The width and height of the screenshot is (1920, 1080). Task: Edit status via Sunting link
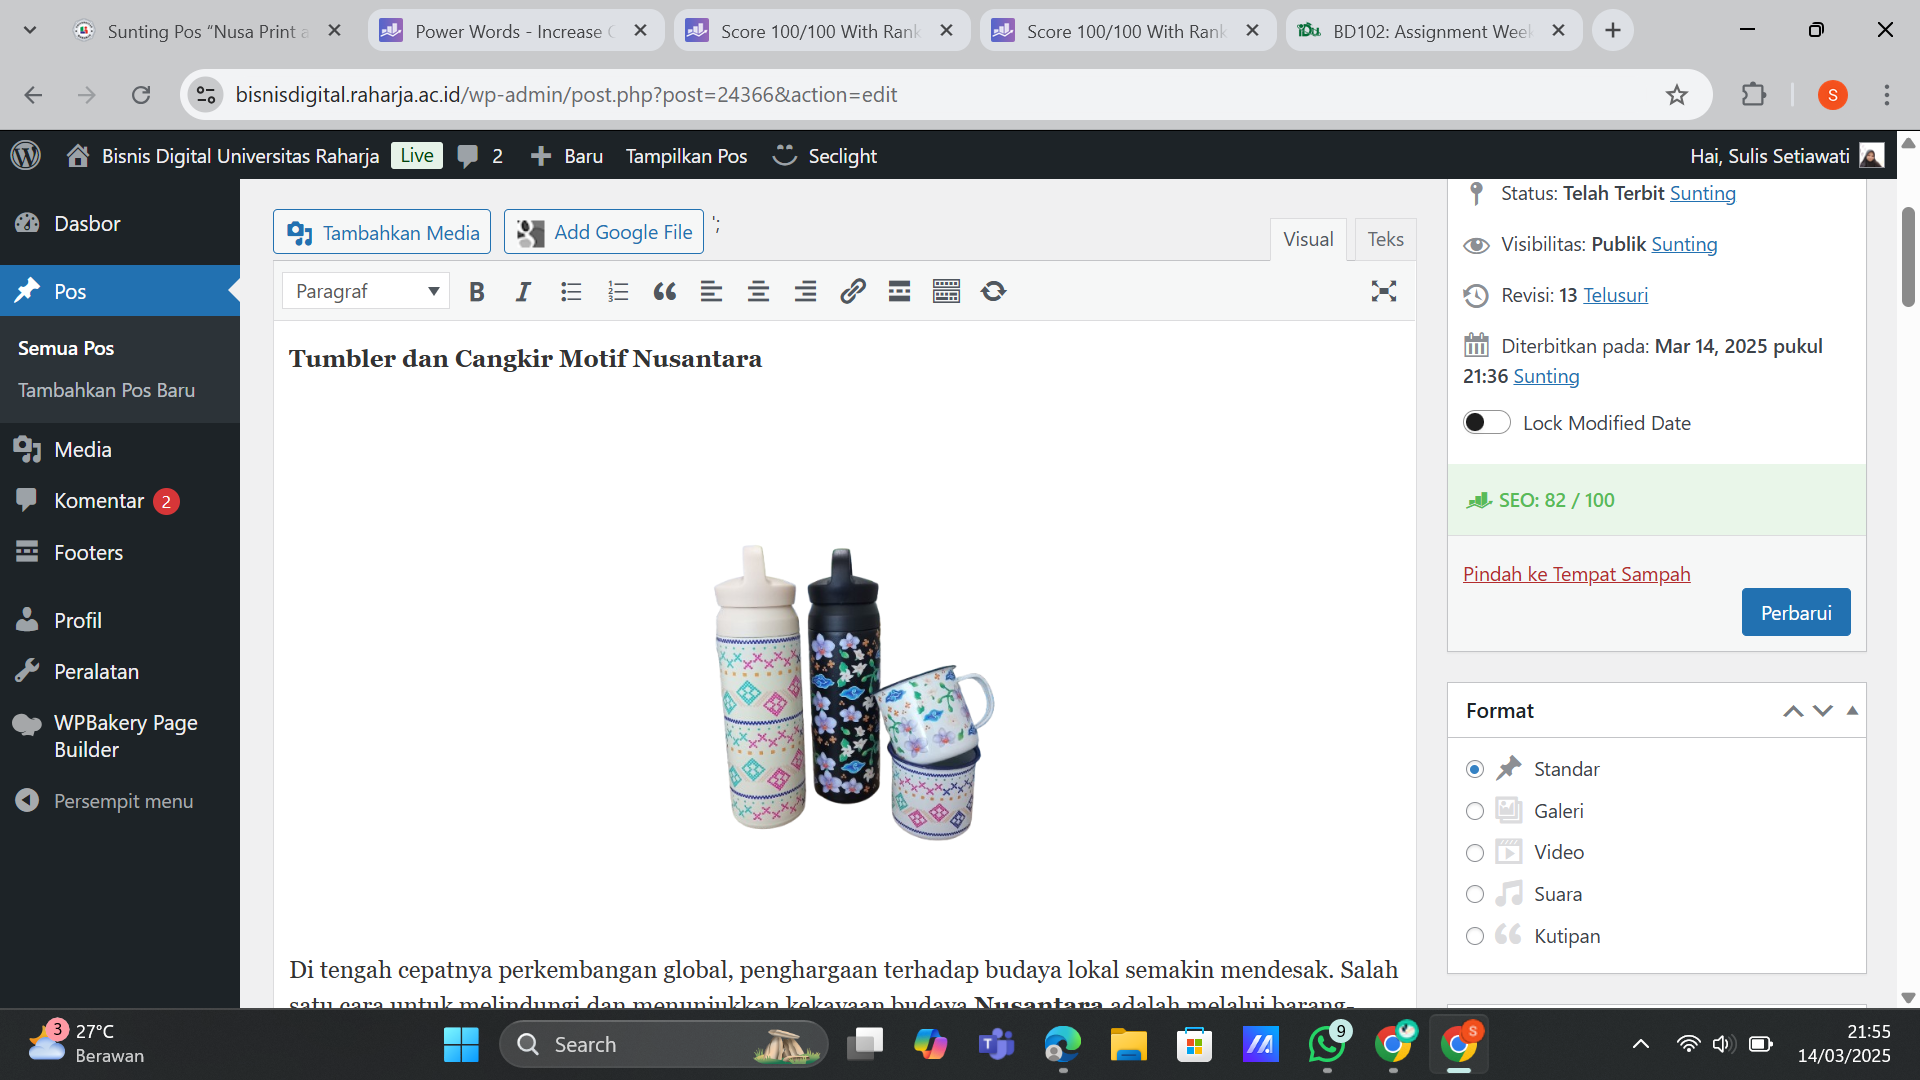1702,194
